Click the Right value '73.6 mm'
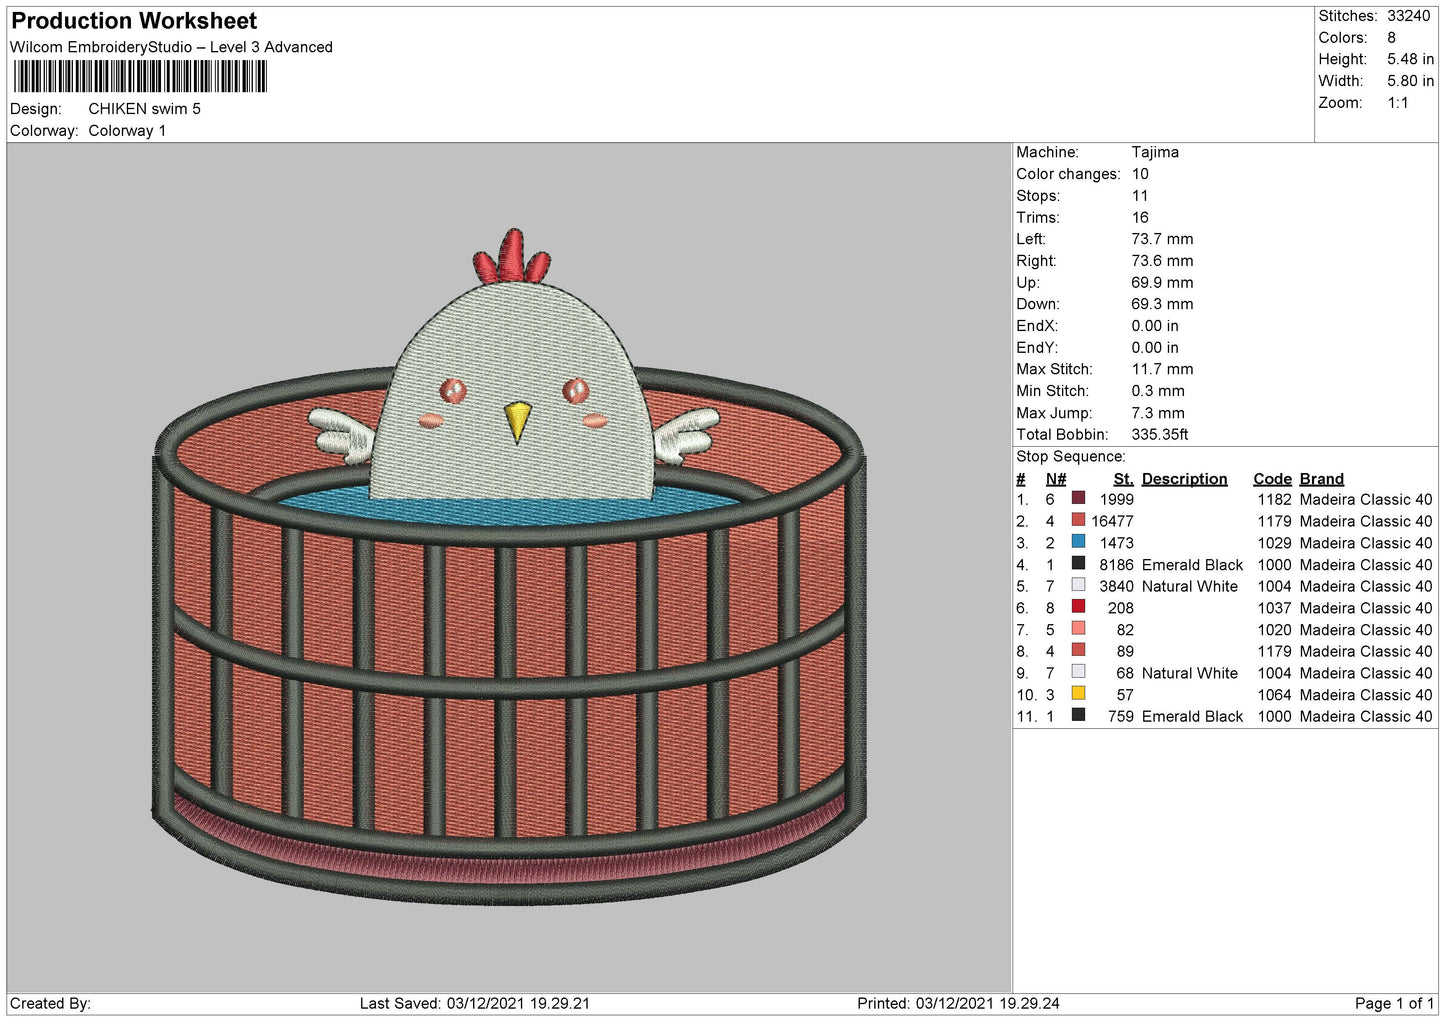The height and width of the screenshot is (1021, 1445). pos(1162,261)
